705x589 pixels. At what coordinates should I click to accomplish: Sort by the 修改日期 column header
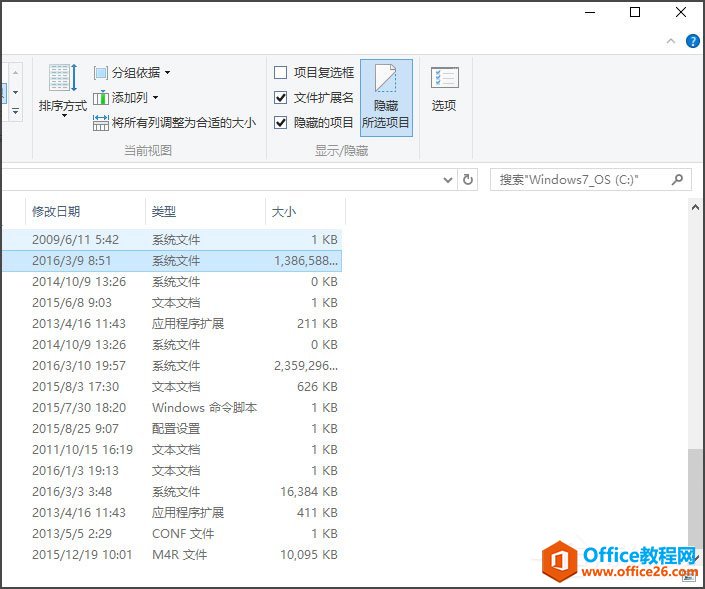pos(56,212)
